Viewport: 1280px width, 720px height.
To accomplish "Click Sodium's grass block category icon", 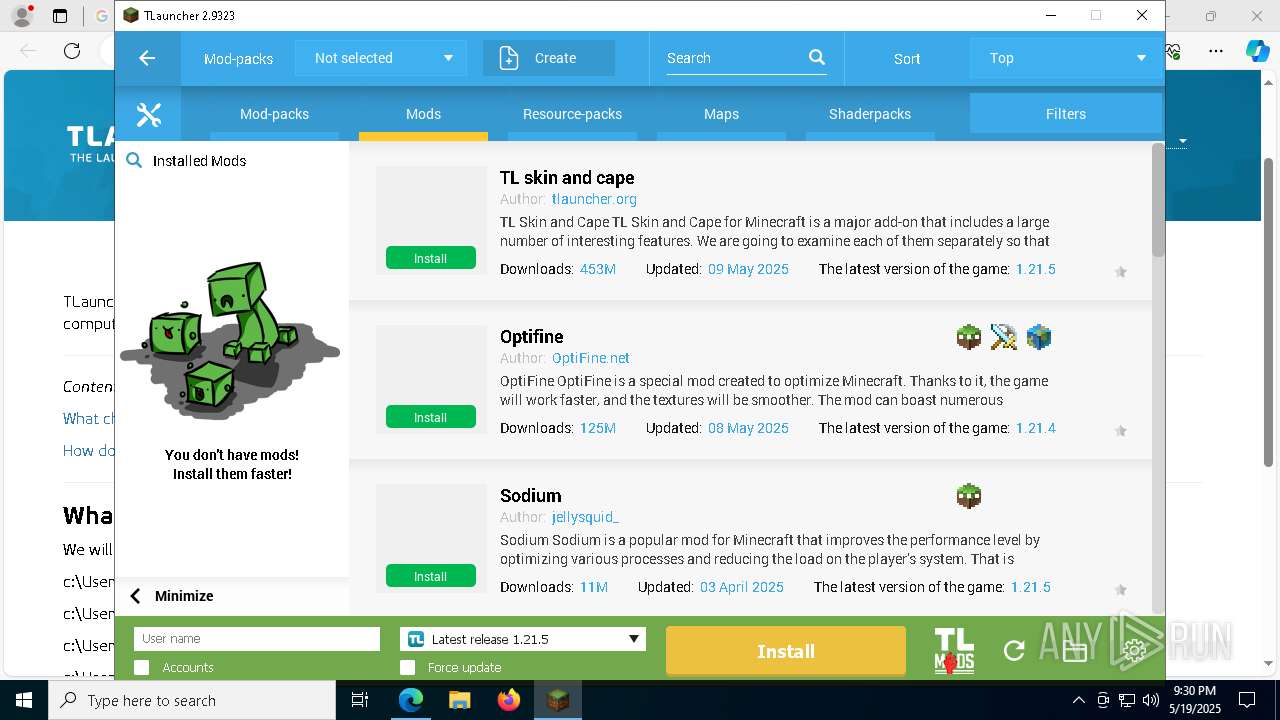I will [969, 496].
